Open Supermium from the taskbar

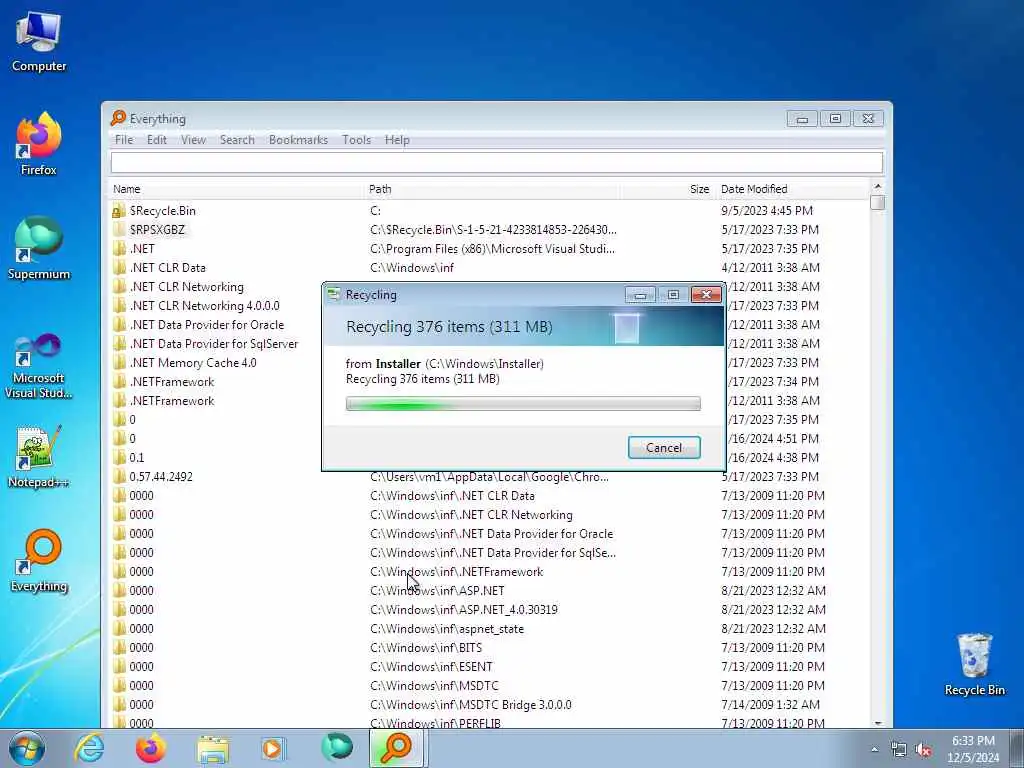click(x=336, y=748)
